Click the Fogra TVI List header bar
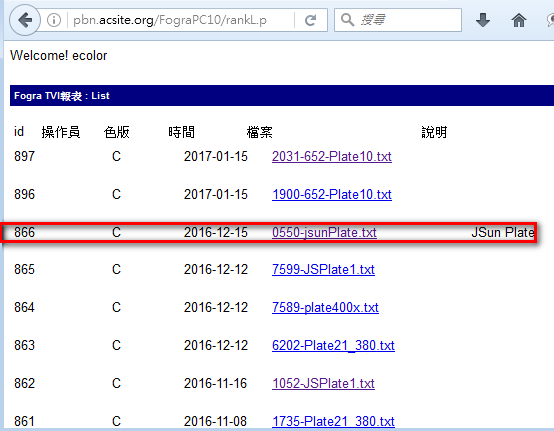Image resolution: width=554 pixels, height=431 pixels. (282, 95)
